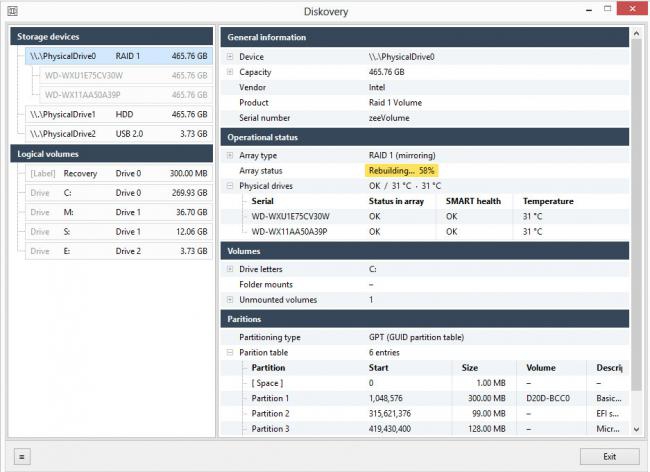Click the 6 entries value
The width and height of the screenshot is (650, 472).
(384, 353)
